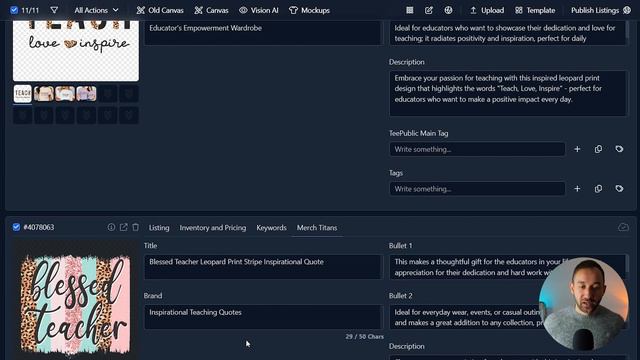This screenshot has width=640, height=360.
Task: Click copy icon next to Tags field
Action: 598,189
